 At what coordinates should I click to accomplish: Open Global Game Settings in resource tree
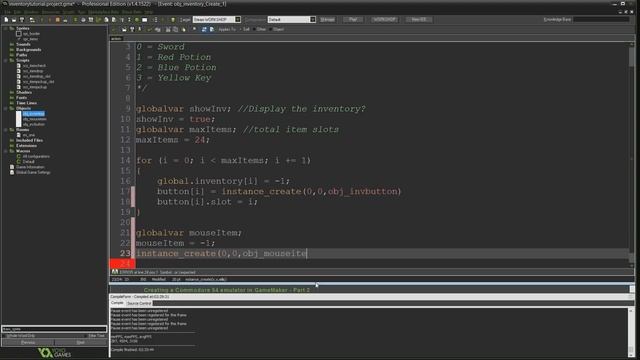(33, 172)
